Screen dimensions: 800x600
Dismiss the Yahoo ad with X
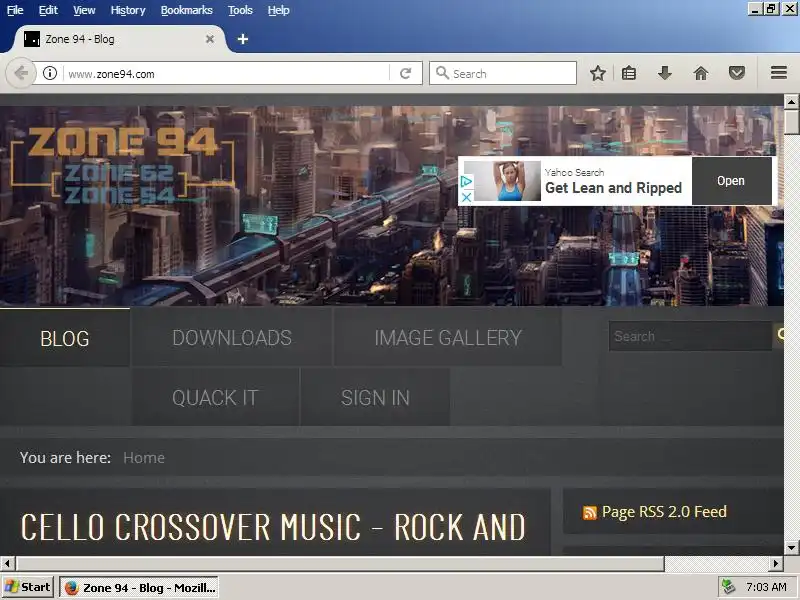tap(466, 197)
